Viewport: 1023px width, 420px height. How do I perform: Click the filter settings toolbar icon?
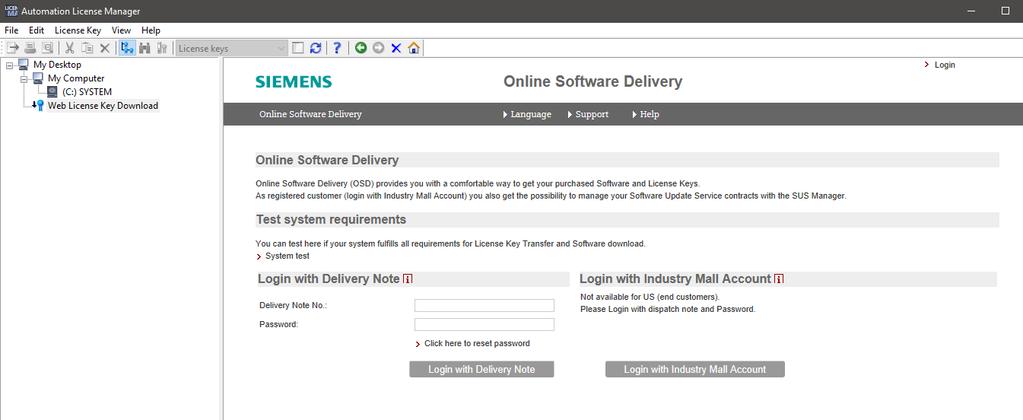click(x=162, y=48)
